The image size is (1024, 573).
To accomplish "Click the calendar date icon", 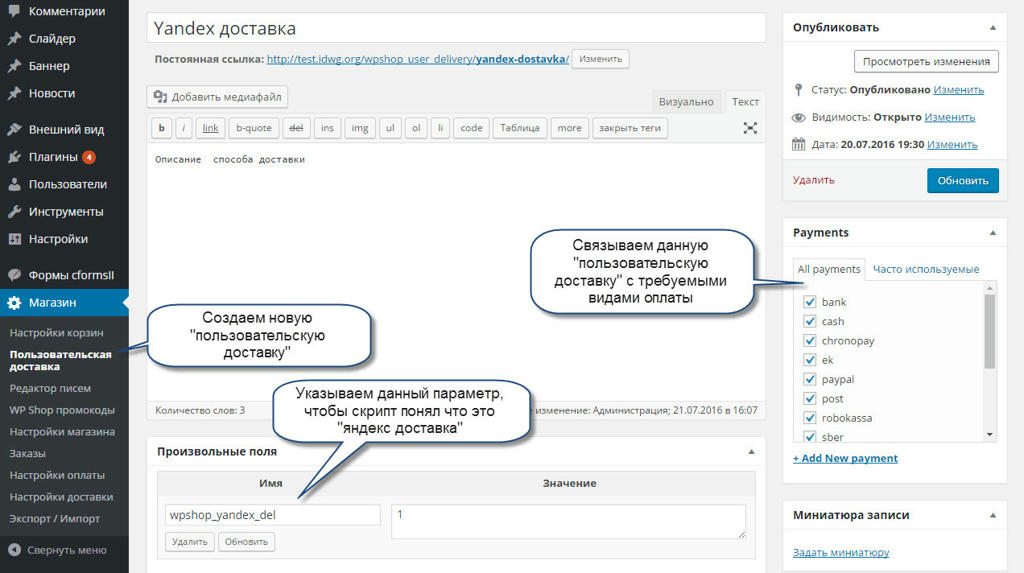I will pos(798,144).
